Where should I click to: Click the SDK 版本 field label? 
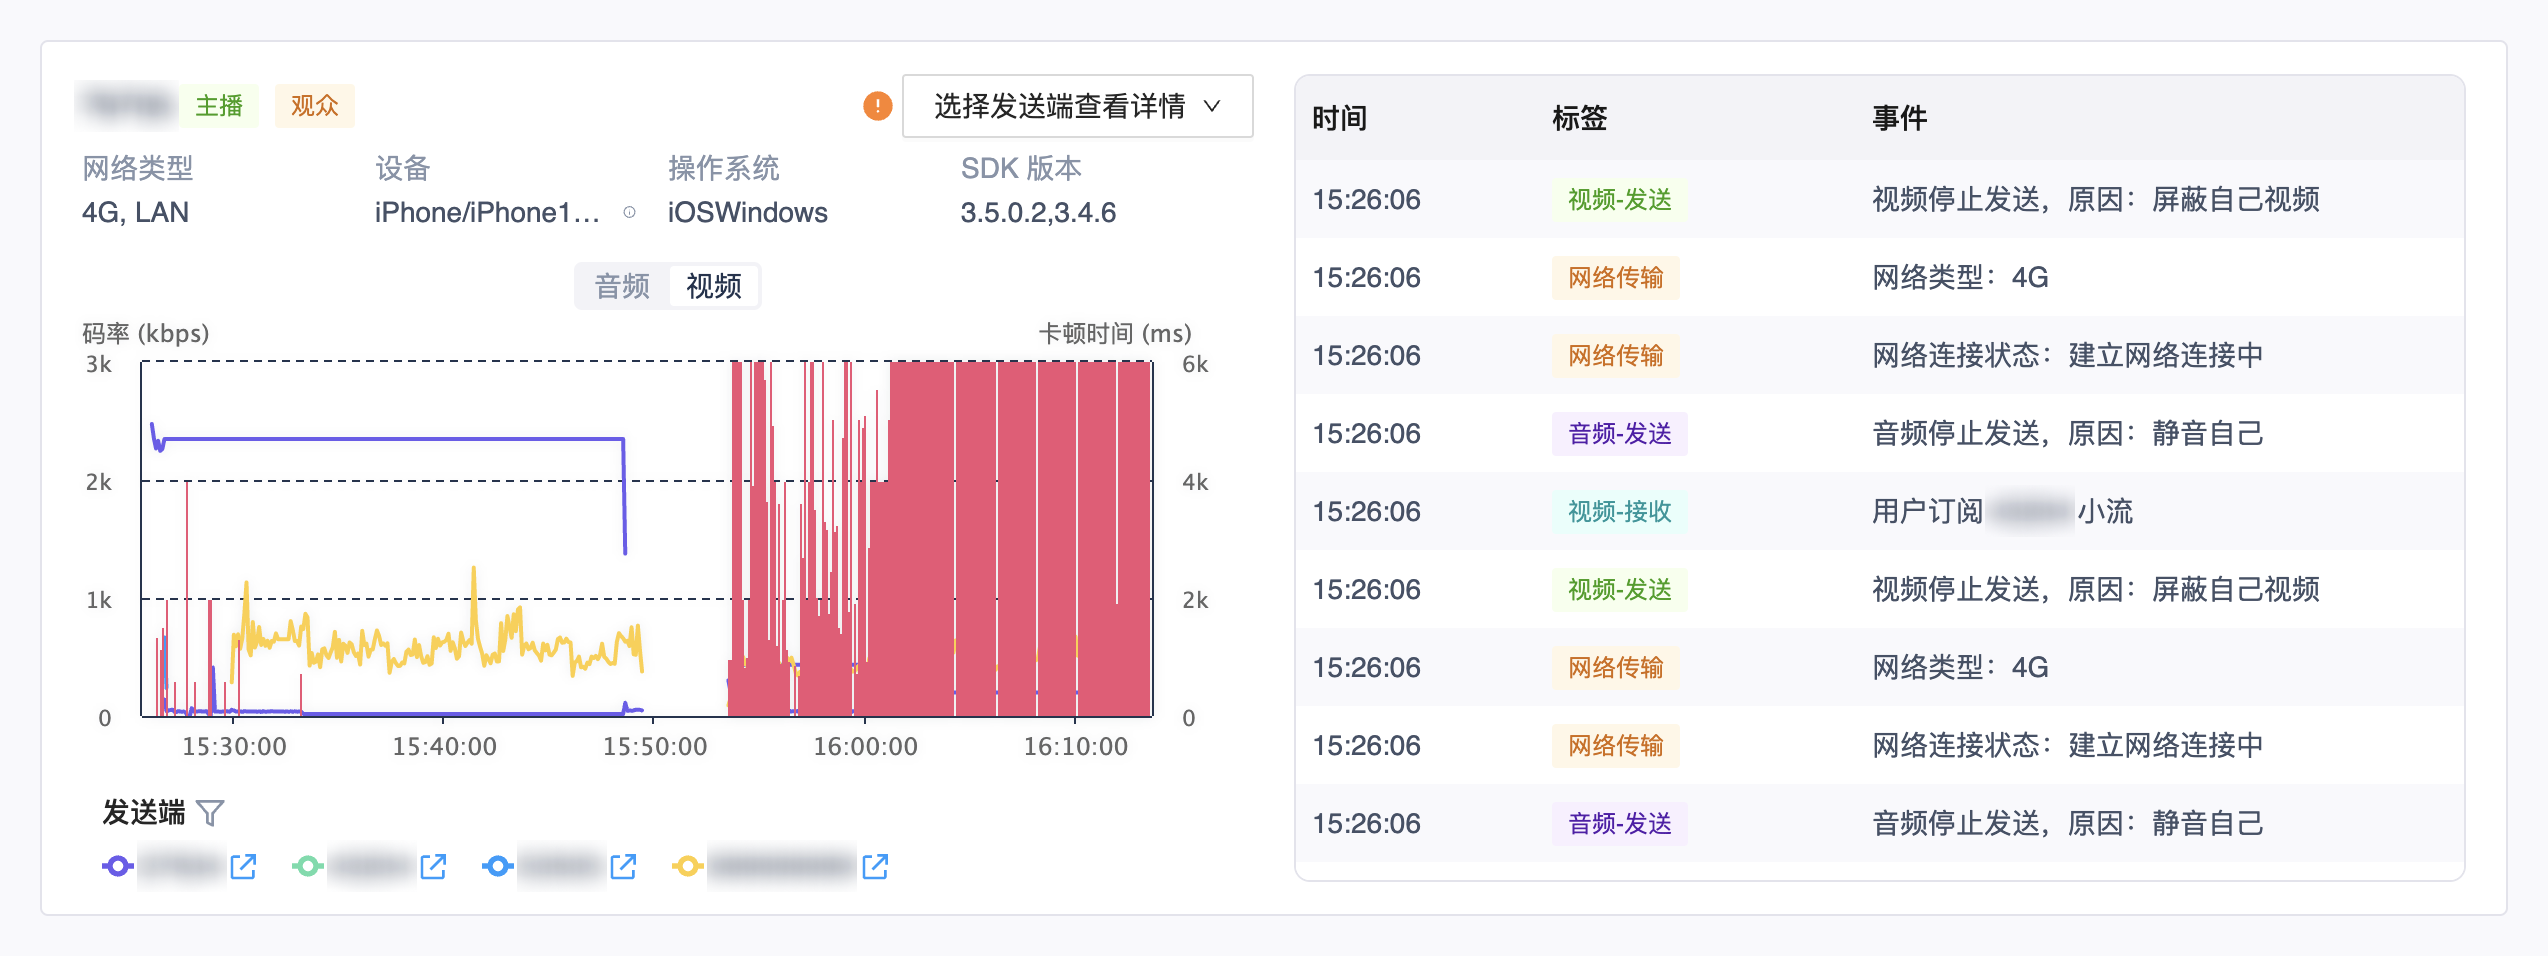(1021, 168)
